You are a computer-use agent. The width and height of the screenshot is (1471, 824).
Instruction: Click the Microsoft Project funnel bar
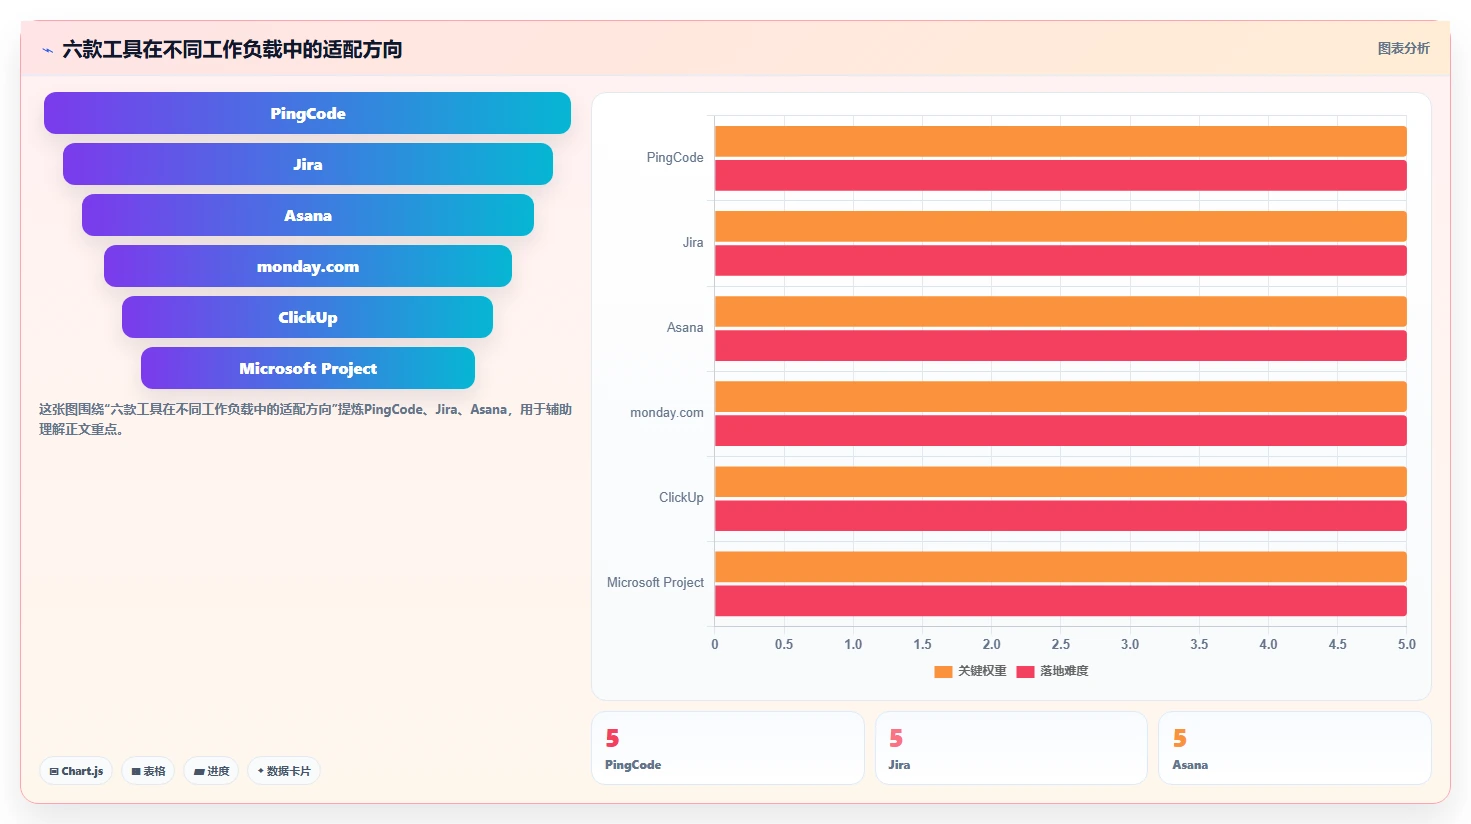307,368
